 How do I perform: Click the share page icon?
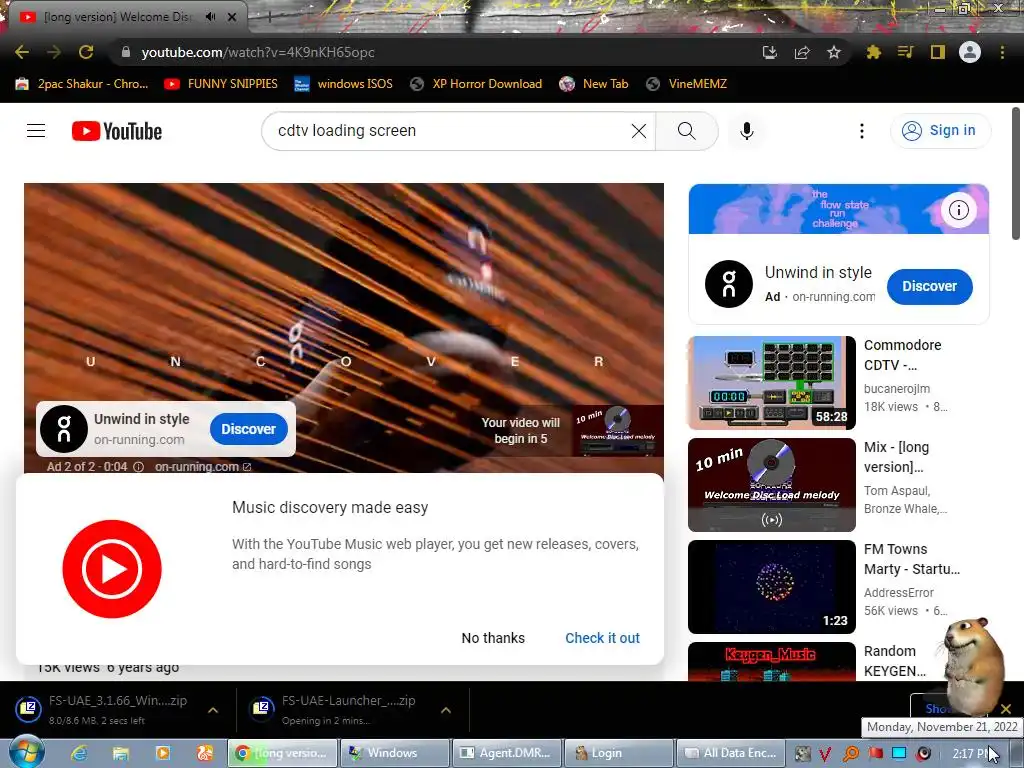pyautogui.click(x=802, y=52)
